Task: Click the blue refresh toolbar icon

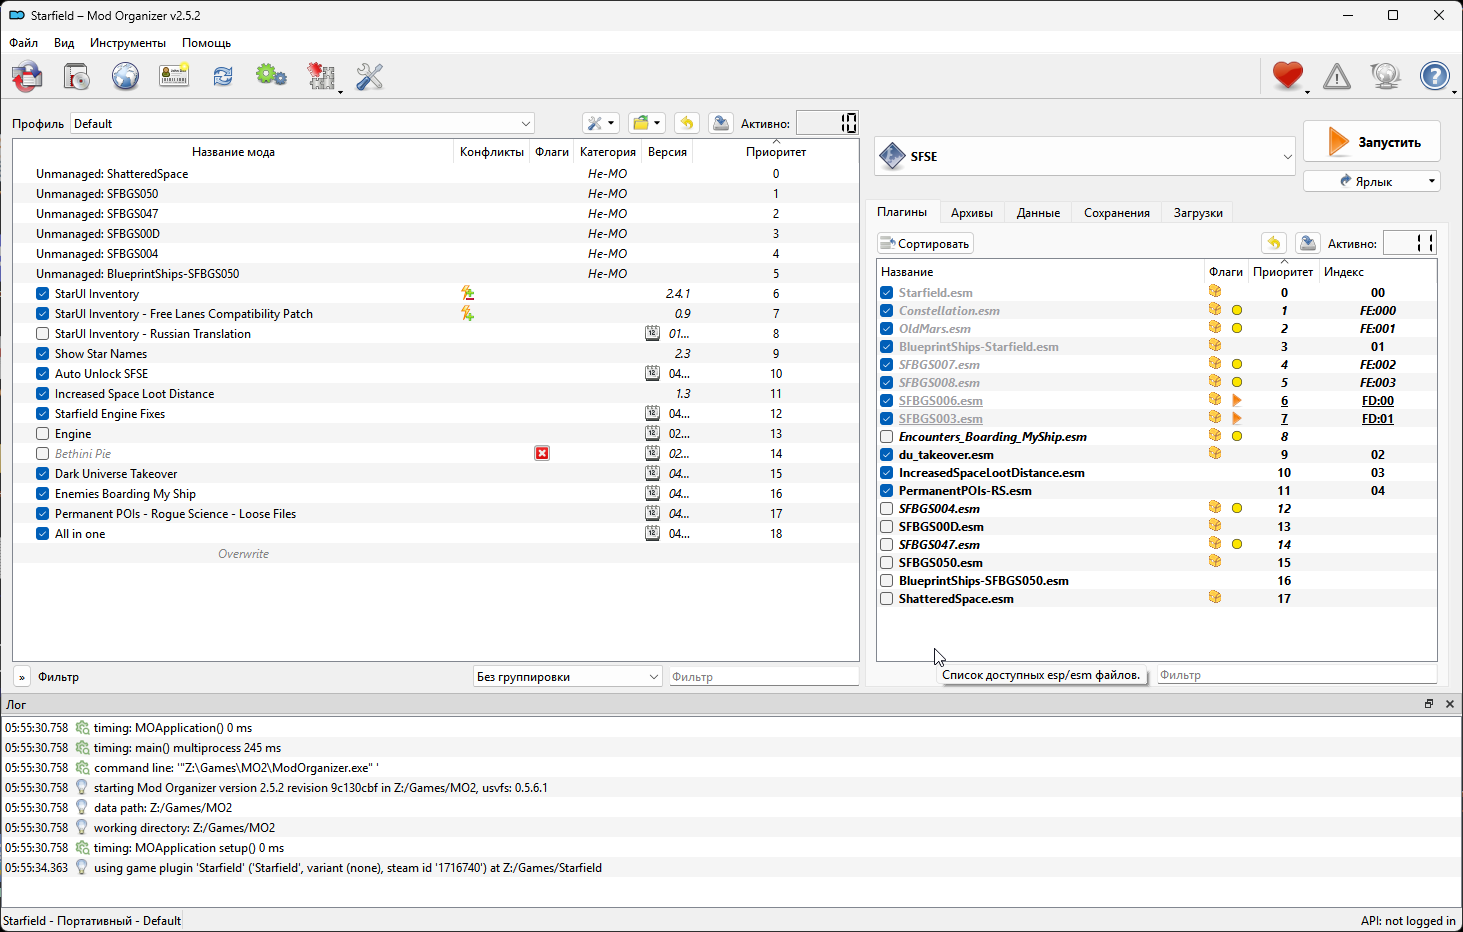Action: [x=223, y=77]
